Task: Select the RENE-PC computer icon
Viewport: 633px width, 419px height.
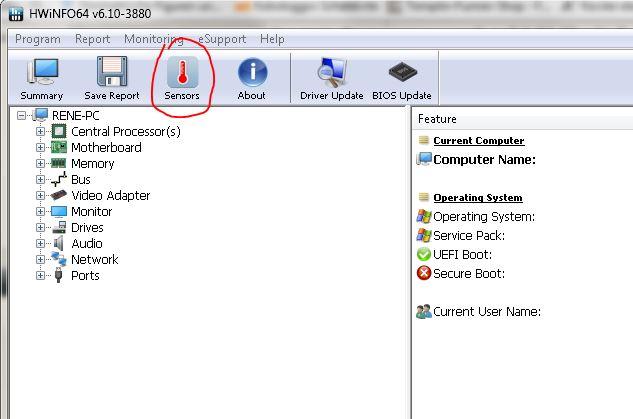Action: click(40, 115)
